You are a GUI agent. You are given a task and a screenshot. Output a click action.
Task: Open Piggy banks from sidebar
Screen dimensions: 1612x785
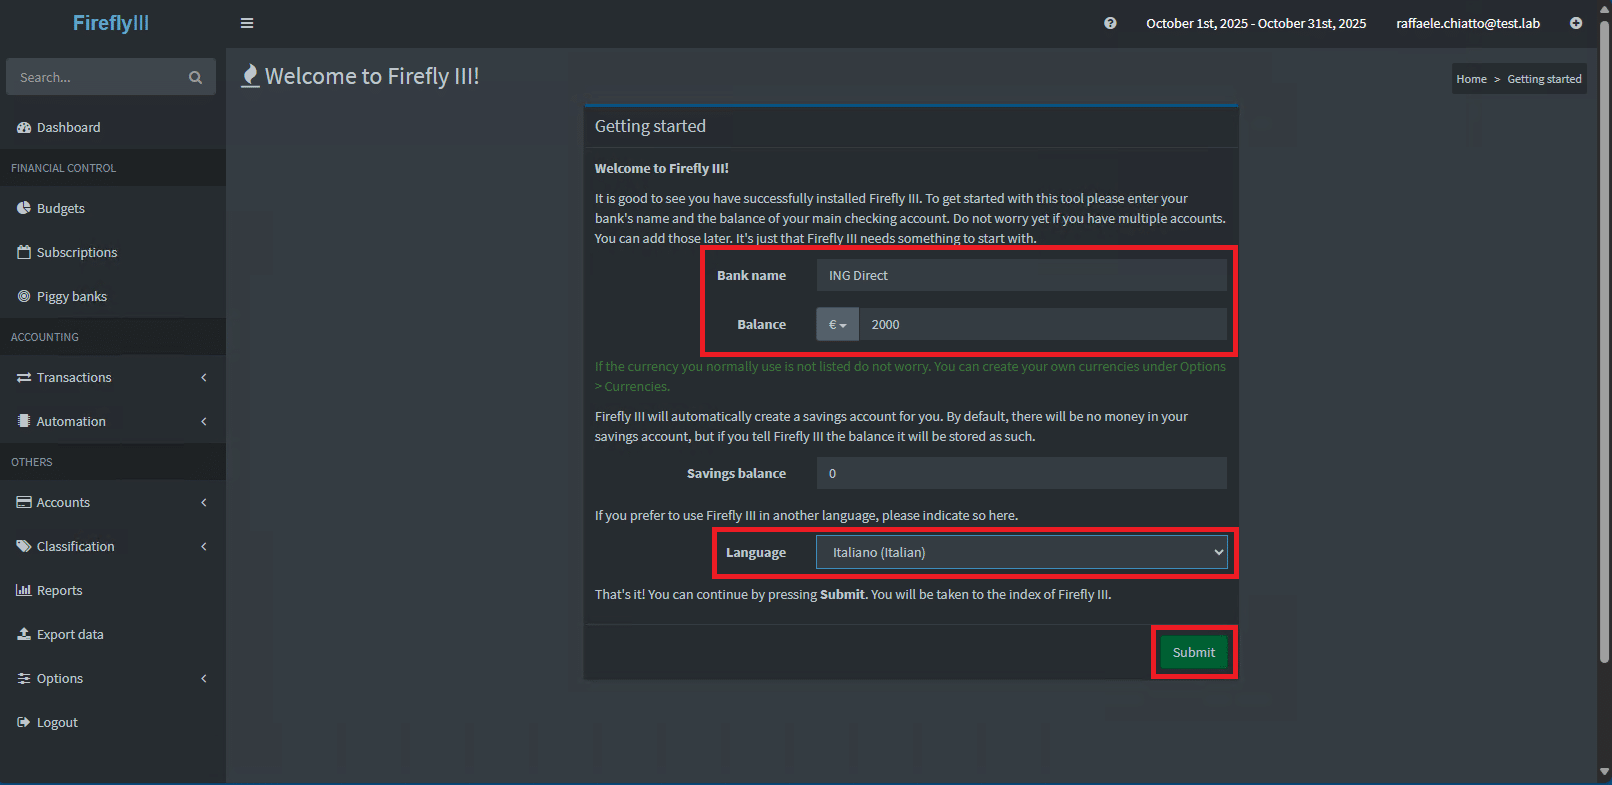[71, 297]
